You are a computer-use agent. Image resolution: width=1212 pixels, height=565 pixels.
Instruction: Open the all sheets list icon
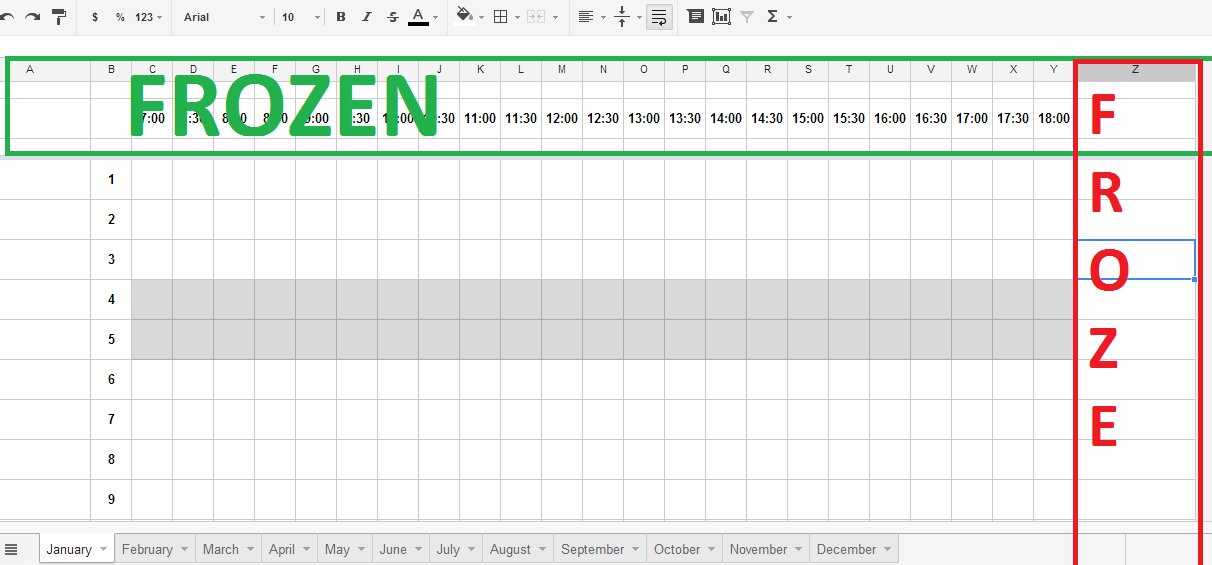coord(11,549)
